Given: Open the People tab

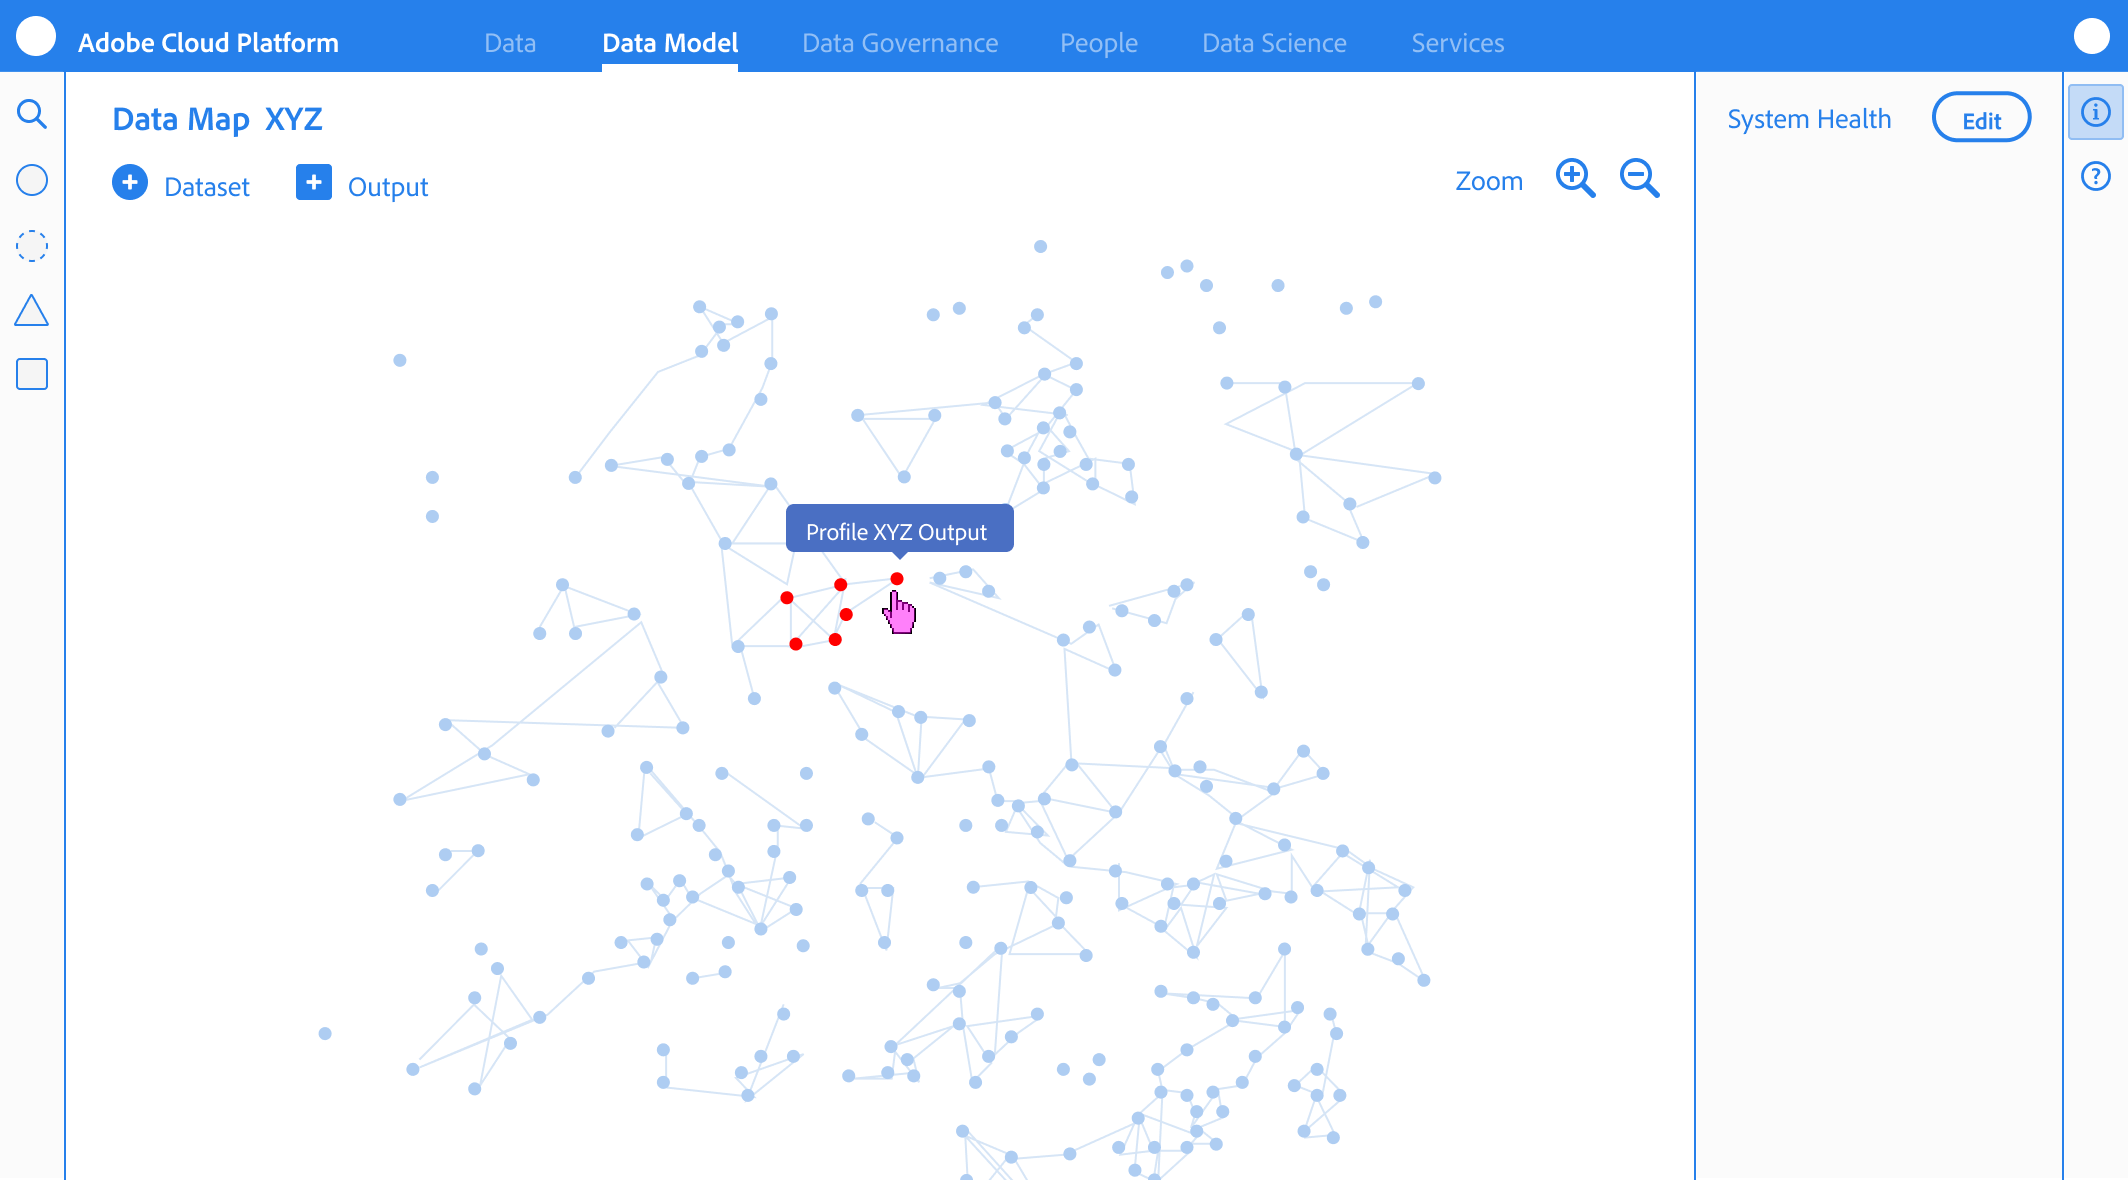Looking at the screenshot, I should (1098, 43).
